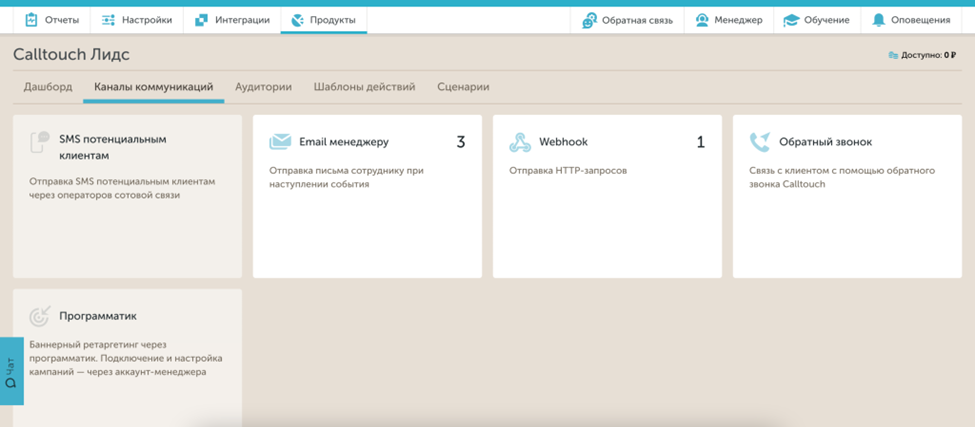
Task: Click the Обратная связь smiley icon
Action: click(589, 21)
